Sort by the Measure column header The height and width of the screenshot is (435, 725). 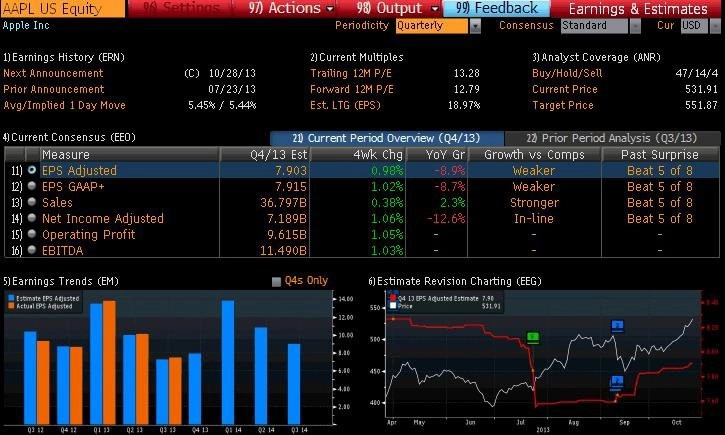(129, 154)
